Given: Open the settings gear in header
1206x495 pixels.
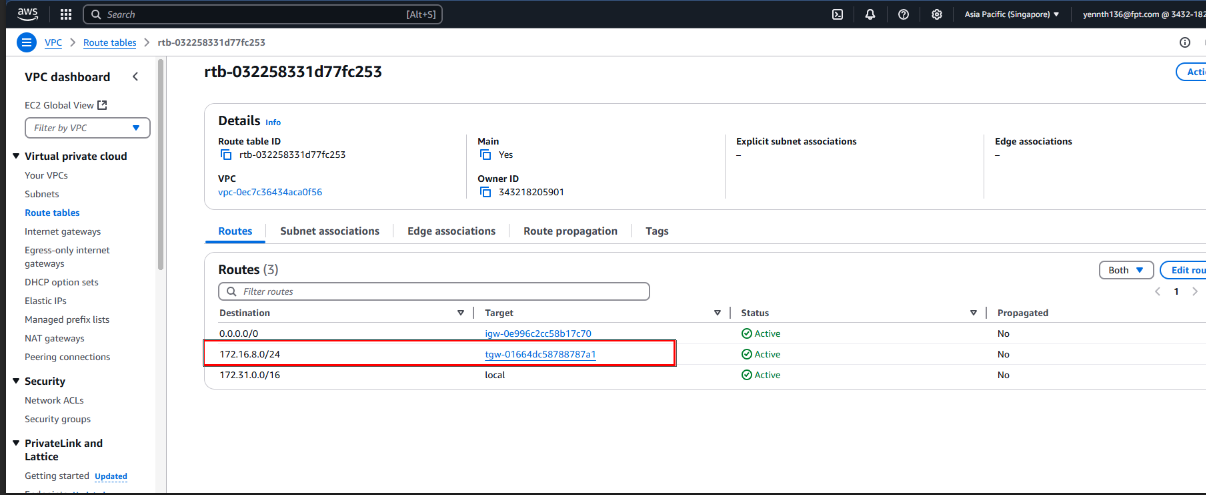Looking at the screenshot, I should coord(936,15).
